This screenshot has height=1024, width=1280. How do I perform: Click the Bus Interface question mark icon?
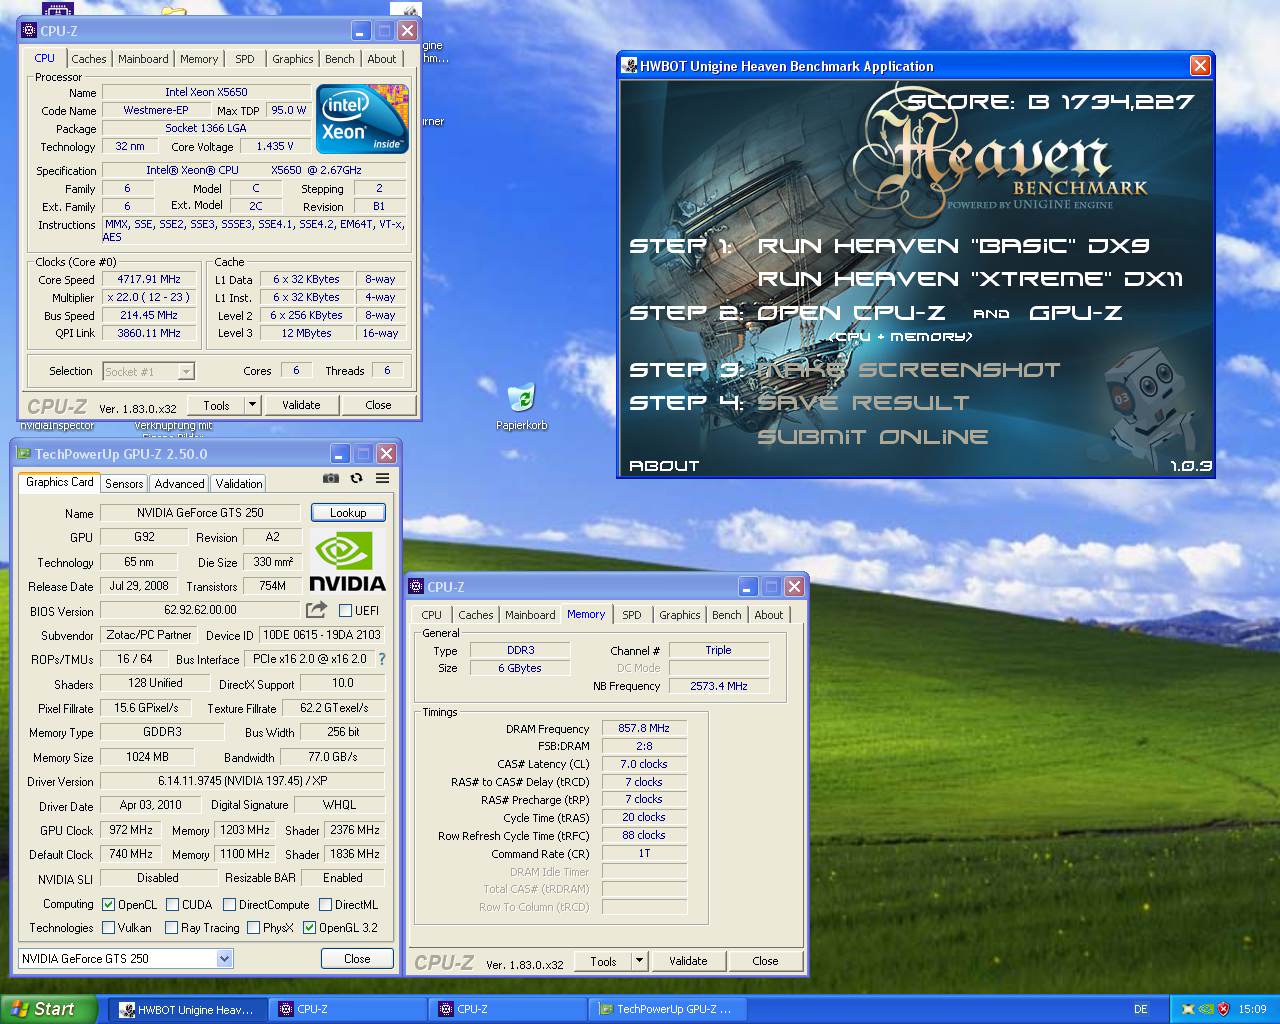pos(381,659)
